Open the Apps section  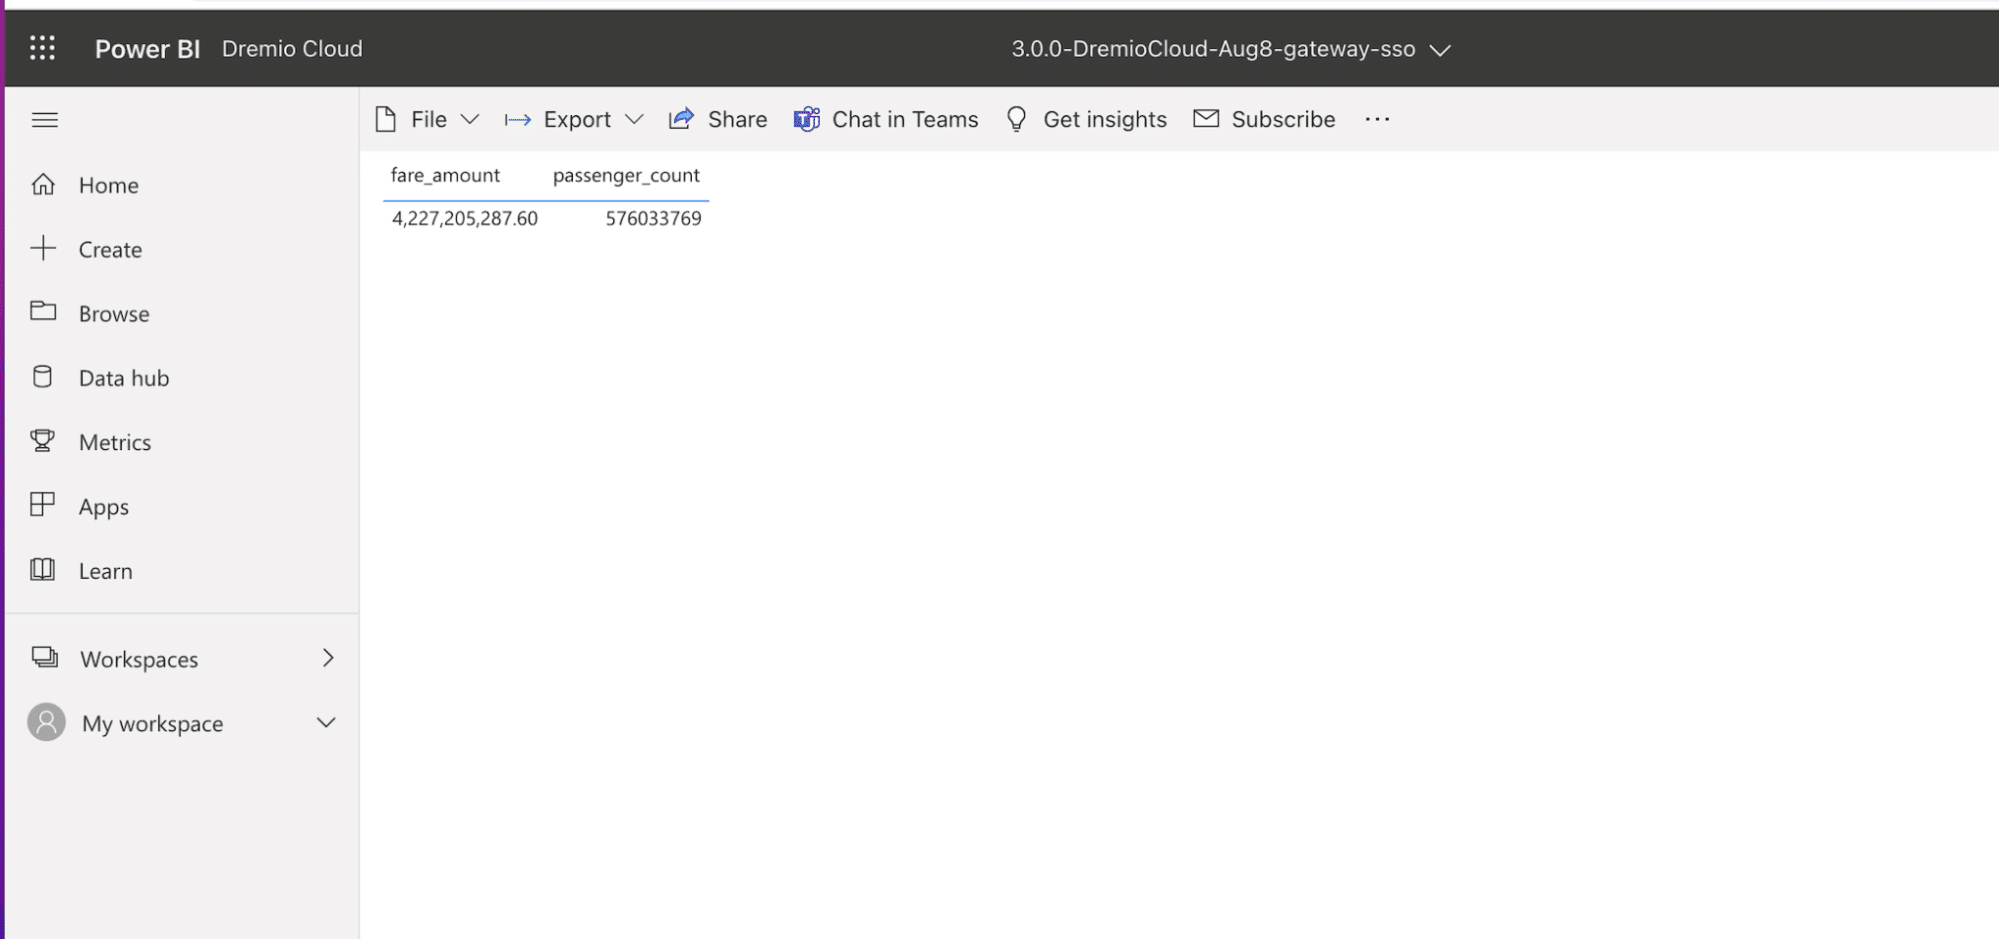103,506
